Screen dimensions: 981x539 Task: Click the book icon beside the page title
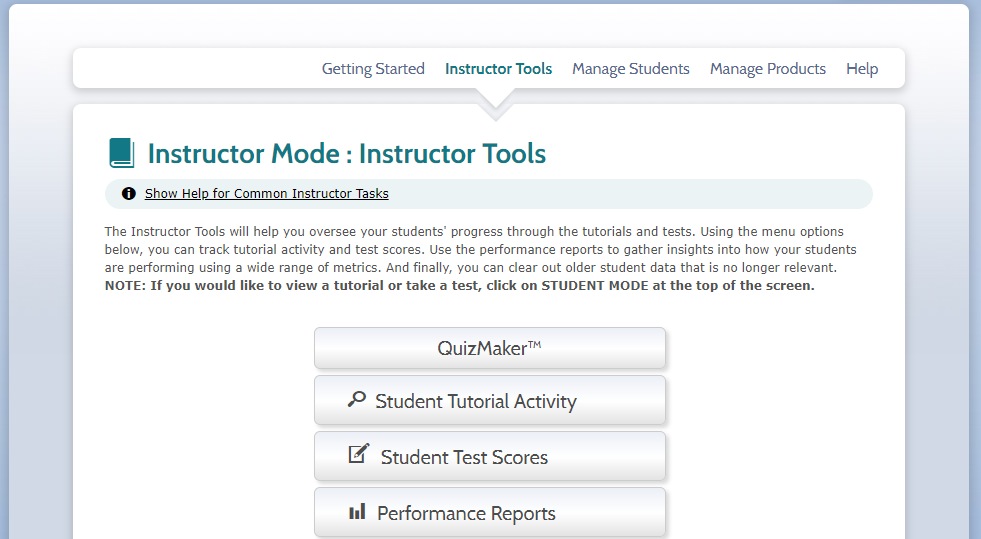tap(121, 154)
